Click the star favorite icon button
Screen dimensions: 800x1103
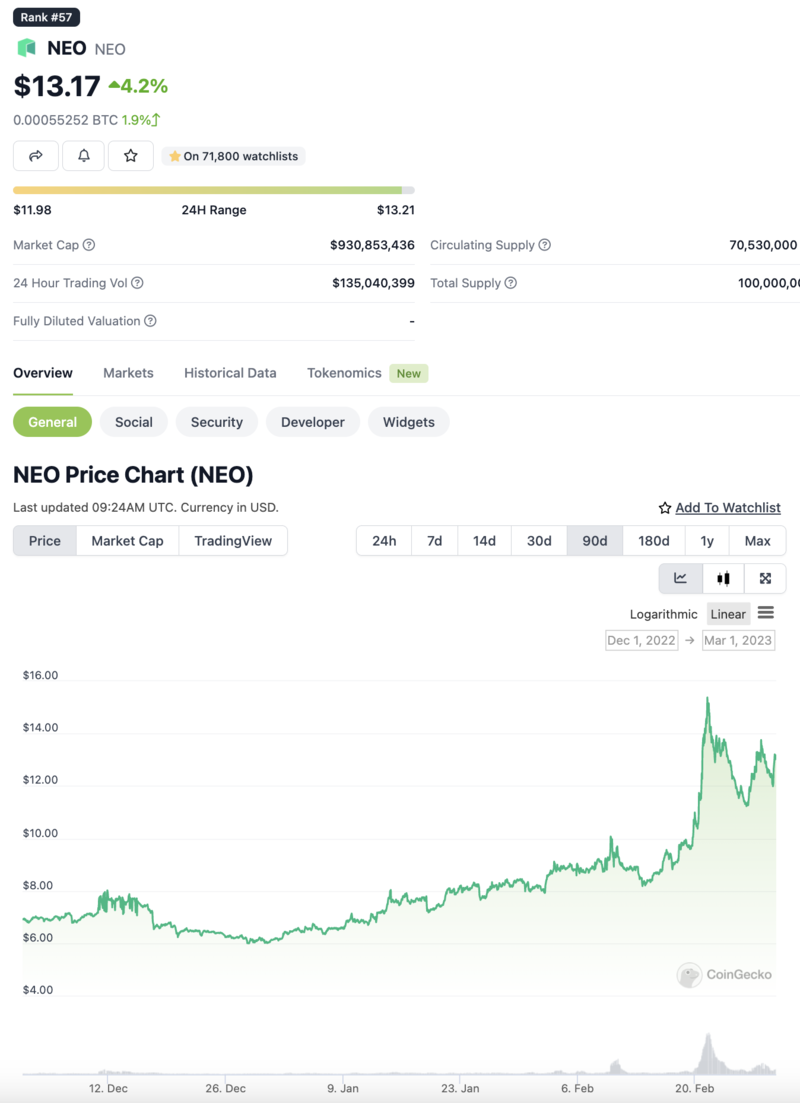click(x=131, y=156)
